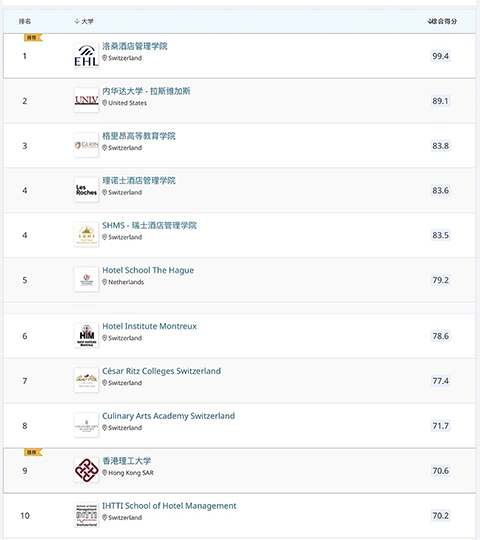Click the UNLV university logo

point(86,100)
